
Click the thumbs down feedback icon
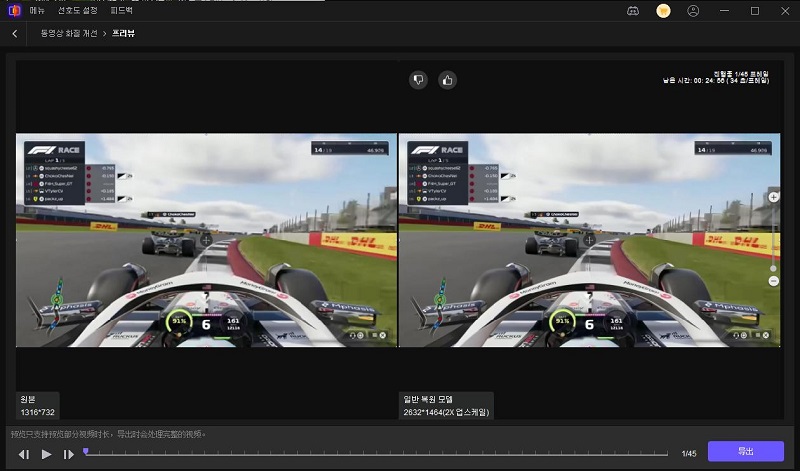419,80
